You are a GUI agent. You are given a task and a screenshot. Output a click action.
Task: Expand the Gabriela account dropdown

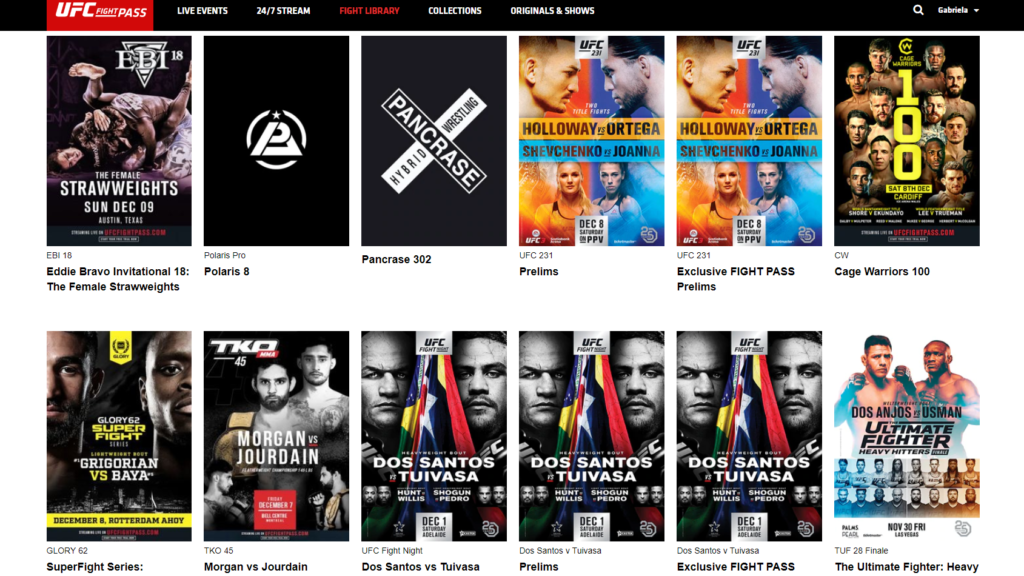958,10
